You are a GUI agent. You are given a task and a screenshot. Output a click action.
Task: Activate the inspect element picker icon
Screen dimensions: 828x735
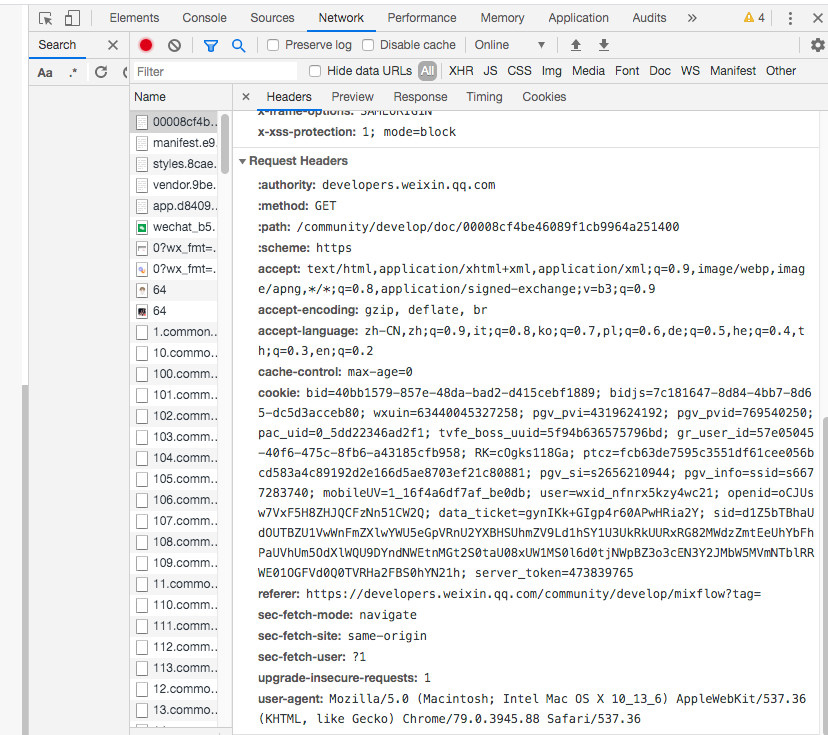45,18
